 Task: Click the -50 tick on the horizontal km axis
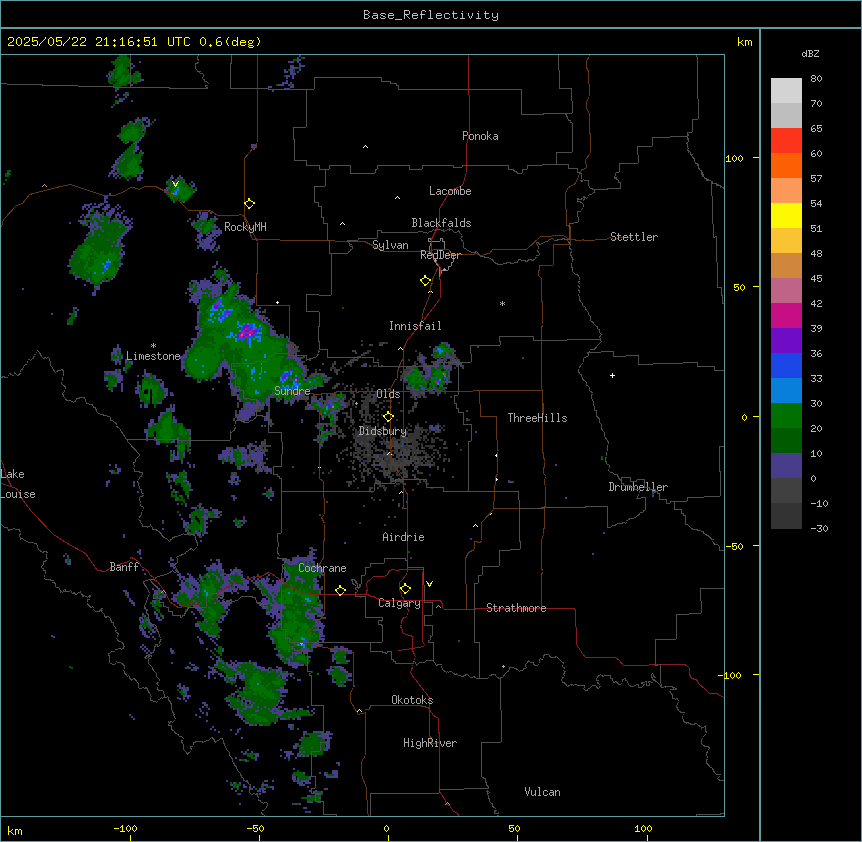click(255, 829)
